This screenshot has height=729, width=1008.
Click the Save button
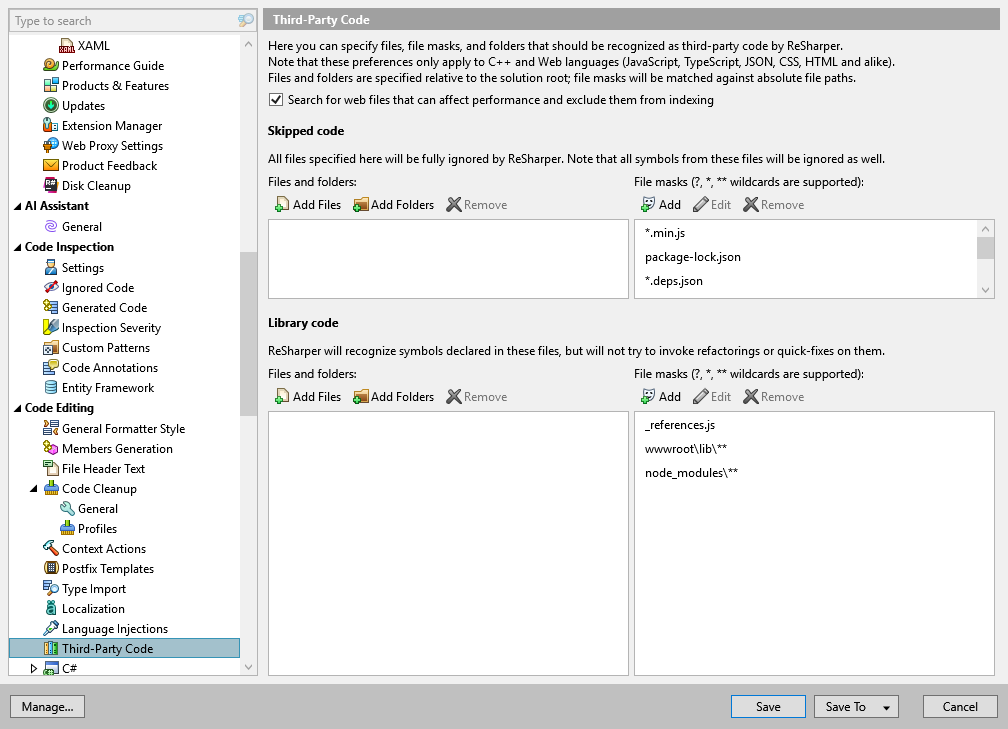tap(768, 706)
